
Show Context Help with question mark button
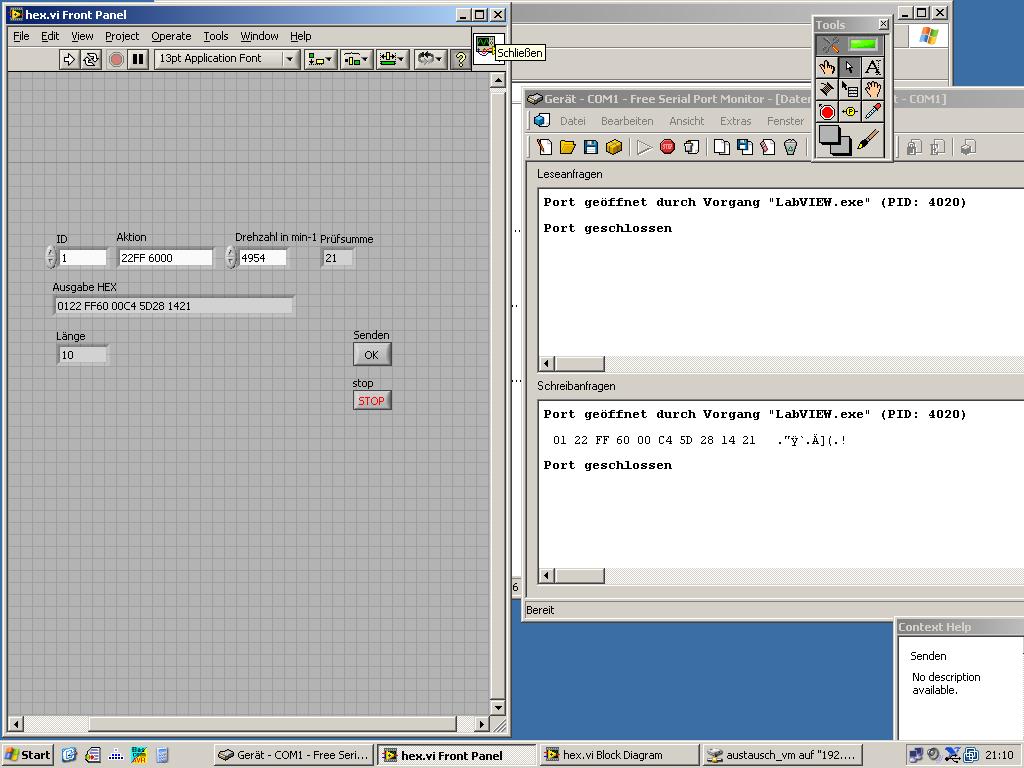[x=460, y=59]
